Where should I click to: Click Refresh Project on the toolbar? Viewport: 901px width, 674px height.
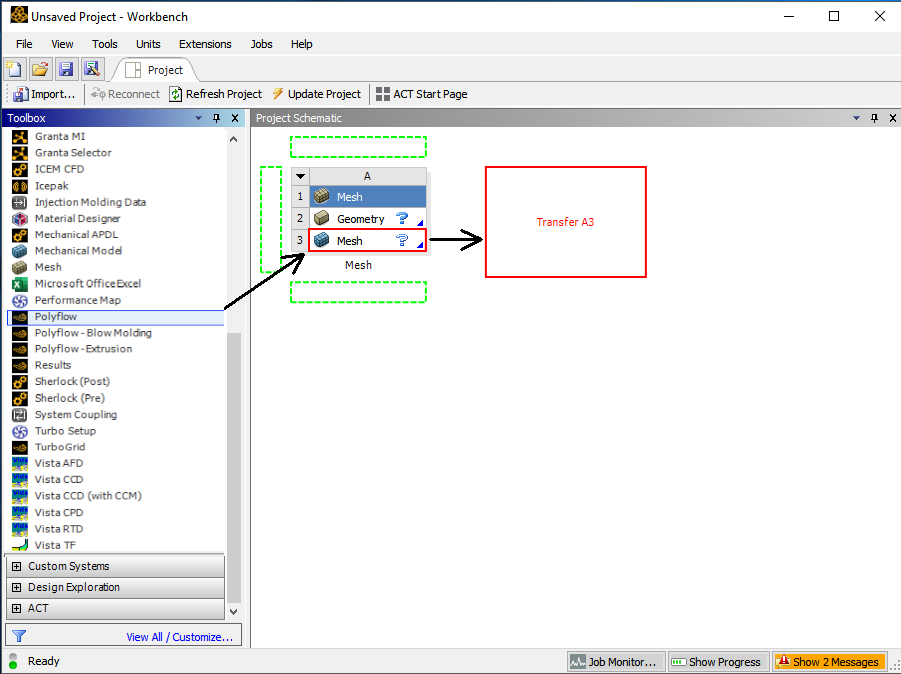pos(216,93)
